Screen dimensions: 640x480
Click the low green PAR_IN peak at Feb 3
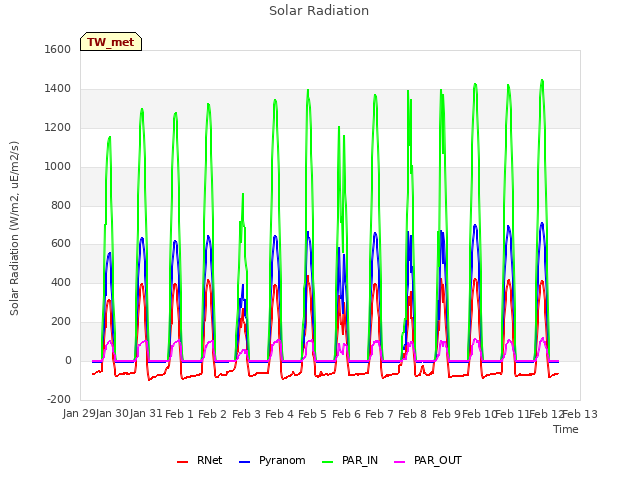pos(243,194)
